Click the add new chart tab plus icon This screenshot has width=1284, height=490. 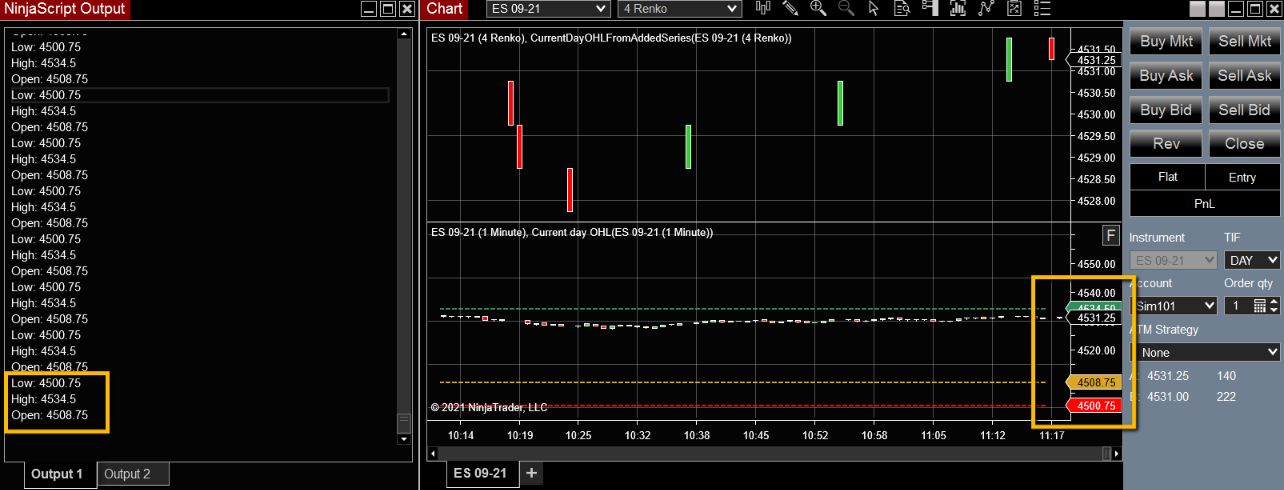click(x=532, y=473)
